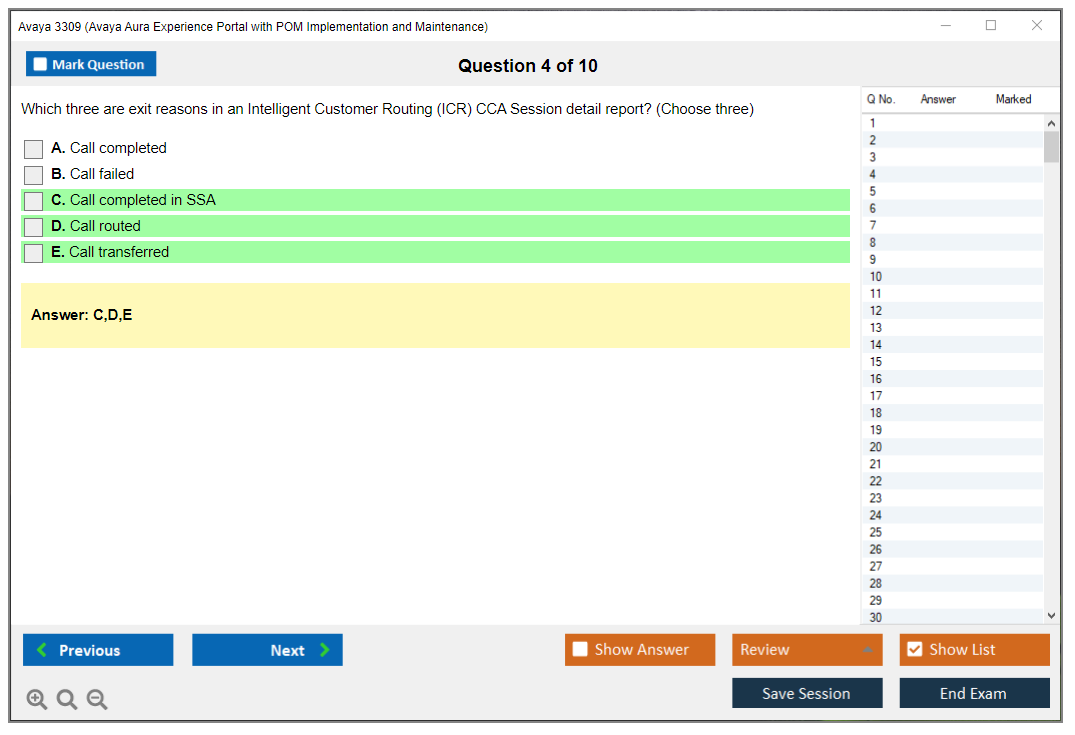Viewport: 1075px width, 735px height.
Task: Open the Review dropdown menu
Action: point(807,650)
